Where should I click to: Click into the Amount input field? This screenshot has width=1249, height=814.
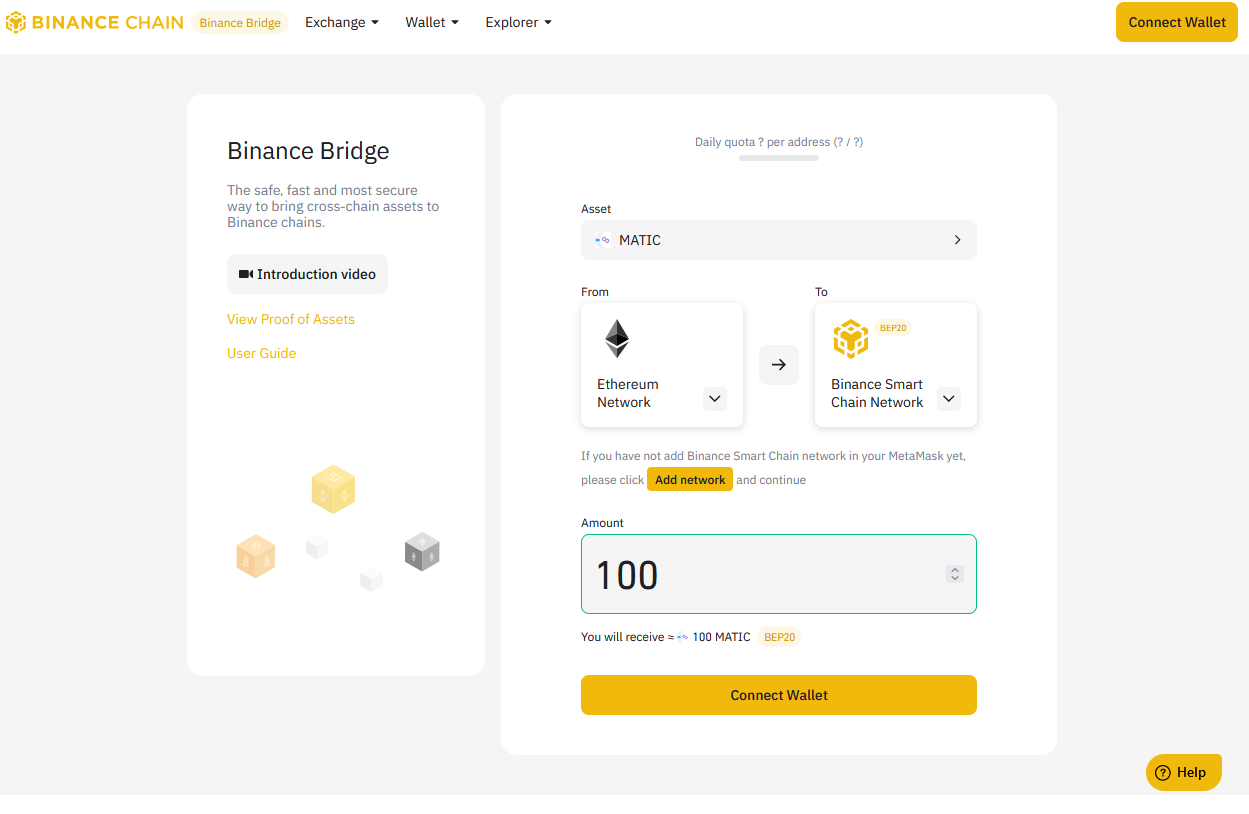760,574
